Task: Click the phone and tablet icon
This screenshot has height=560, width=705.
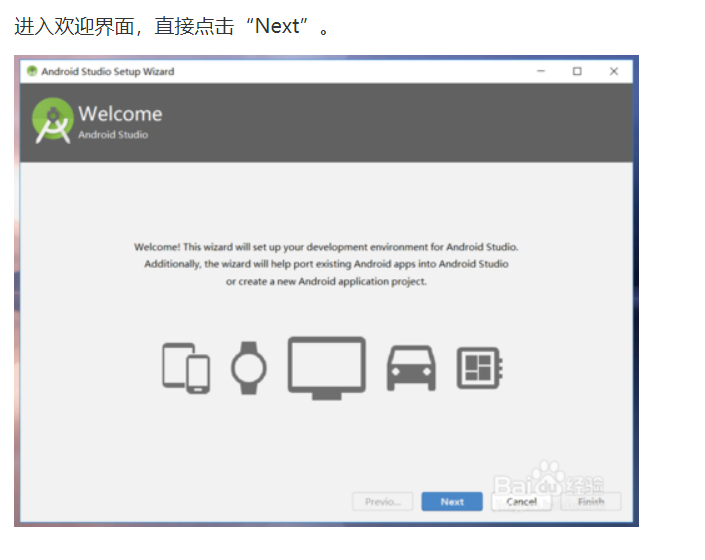Action: click(186, 368)
